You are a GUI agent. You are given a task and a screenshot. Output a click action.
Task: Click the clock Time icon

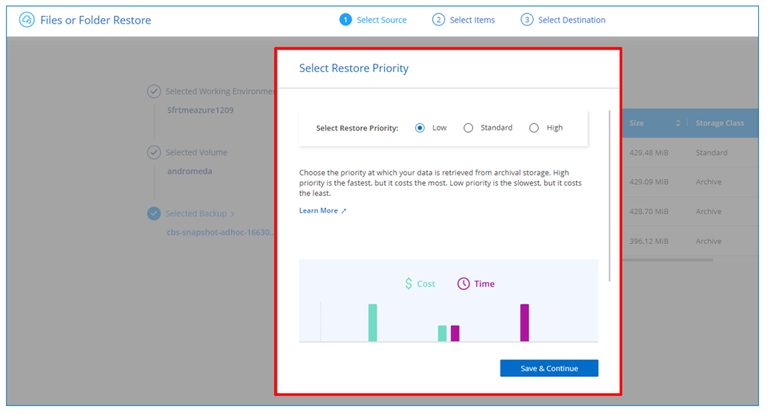[463, 283]
